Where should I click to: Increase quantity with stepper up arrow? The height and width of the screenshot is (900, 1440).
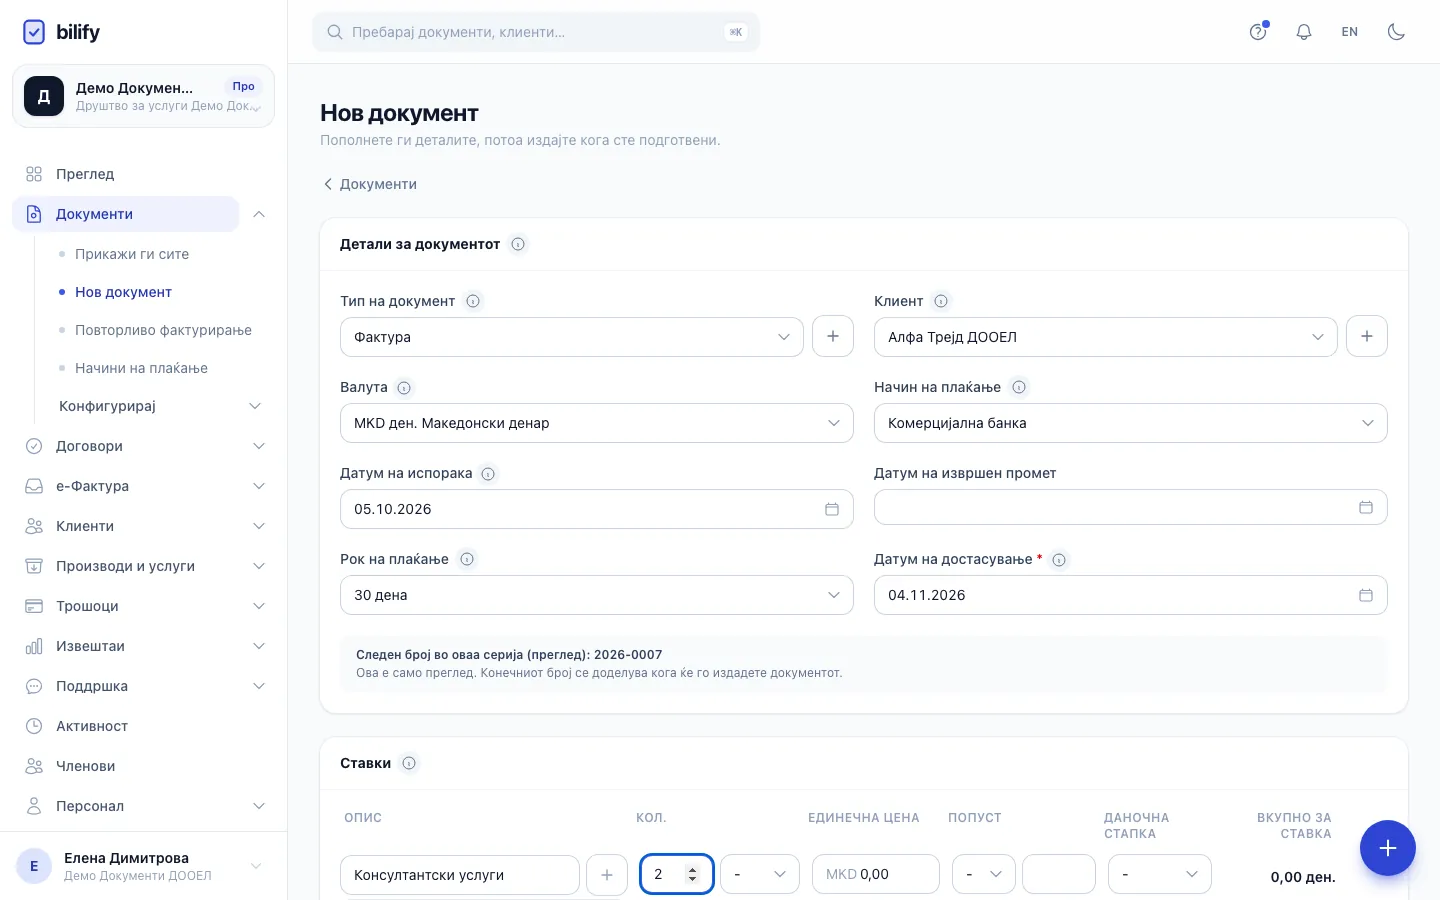point(692,869)
